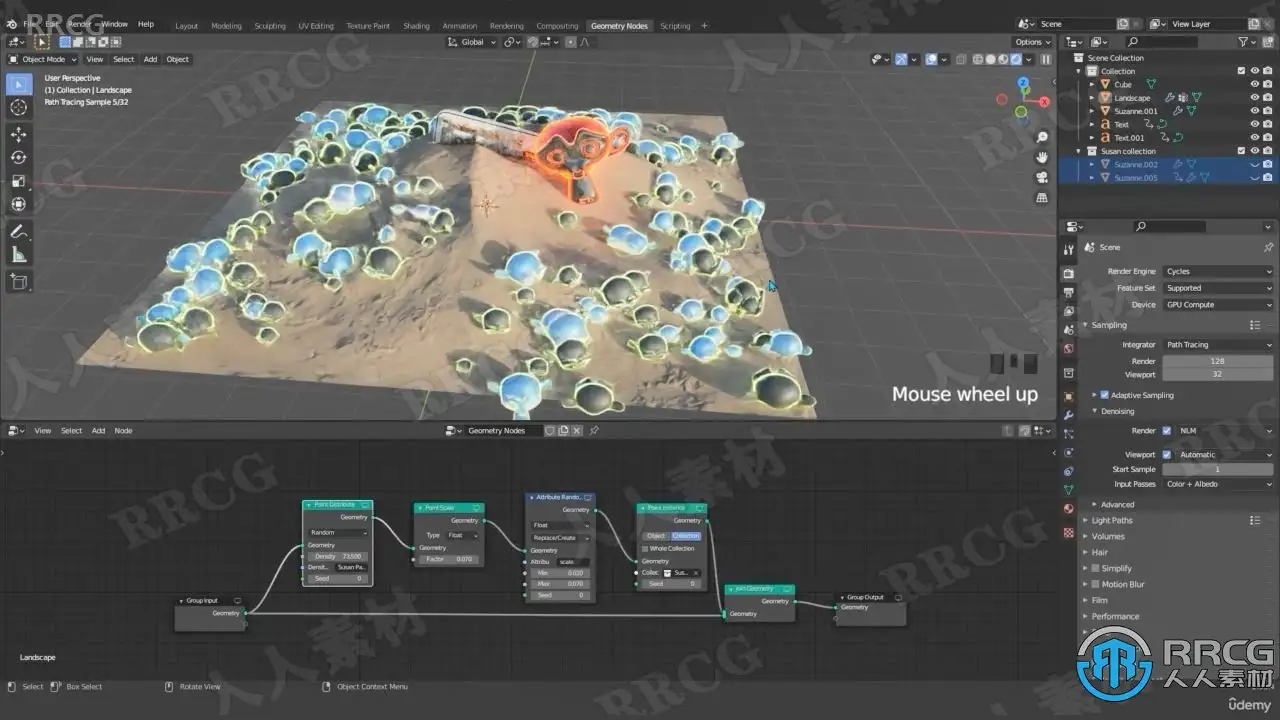
Task: Toggle the camera view icon in viewport
Action: click(x=1042, y=177)
